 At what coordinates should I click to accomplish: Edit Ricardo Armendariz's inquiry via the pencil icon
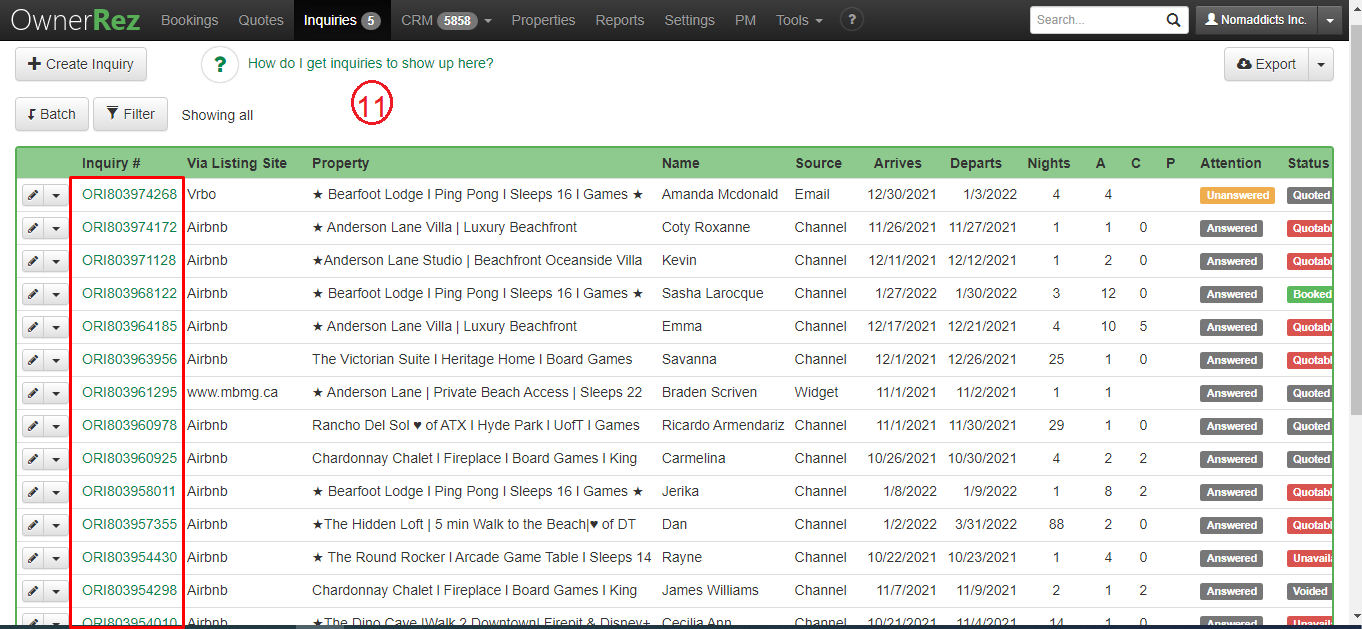[33, 426]
